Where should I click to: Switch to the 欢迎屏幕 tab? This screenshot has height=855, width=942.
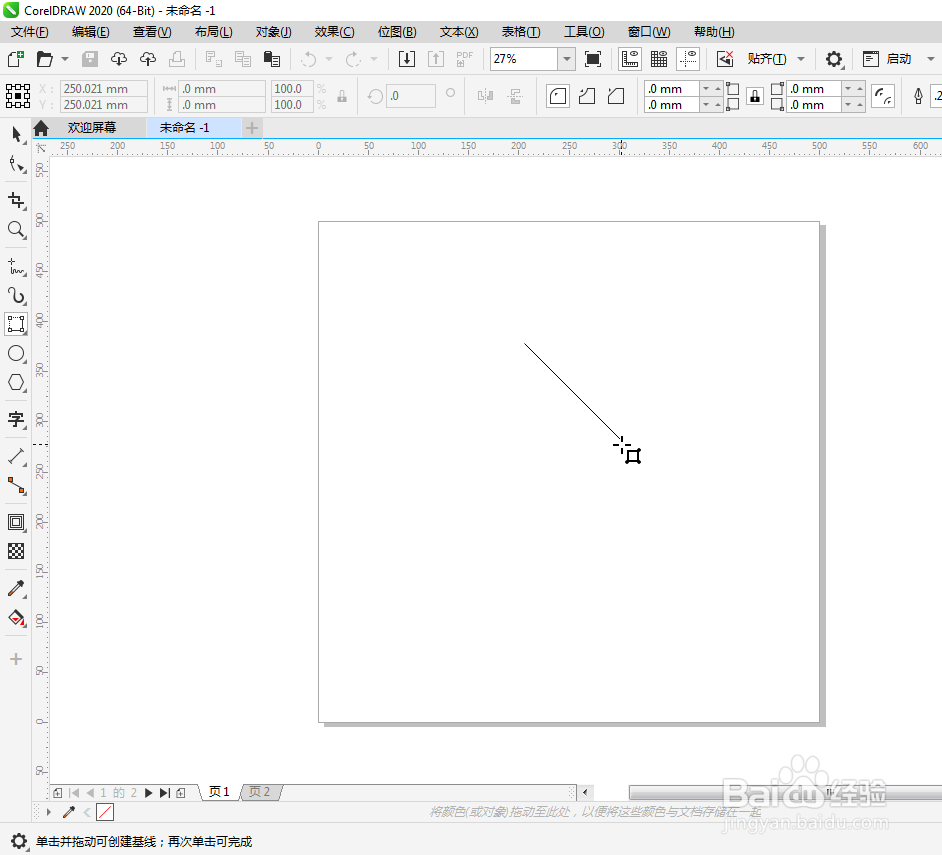coord(91,127)
